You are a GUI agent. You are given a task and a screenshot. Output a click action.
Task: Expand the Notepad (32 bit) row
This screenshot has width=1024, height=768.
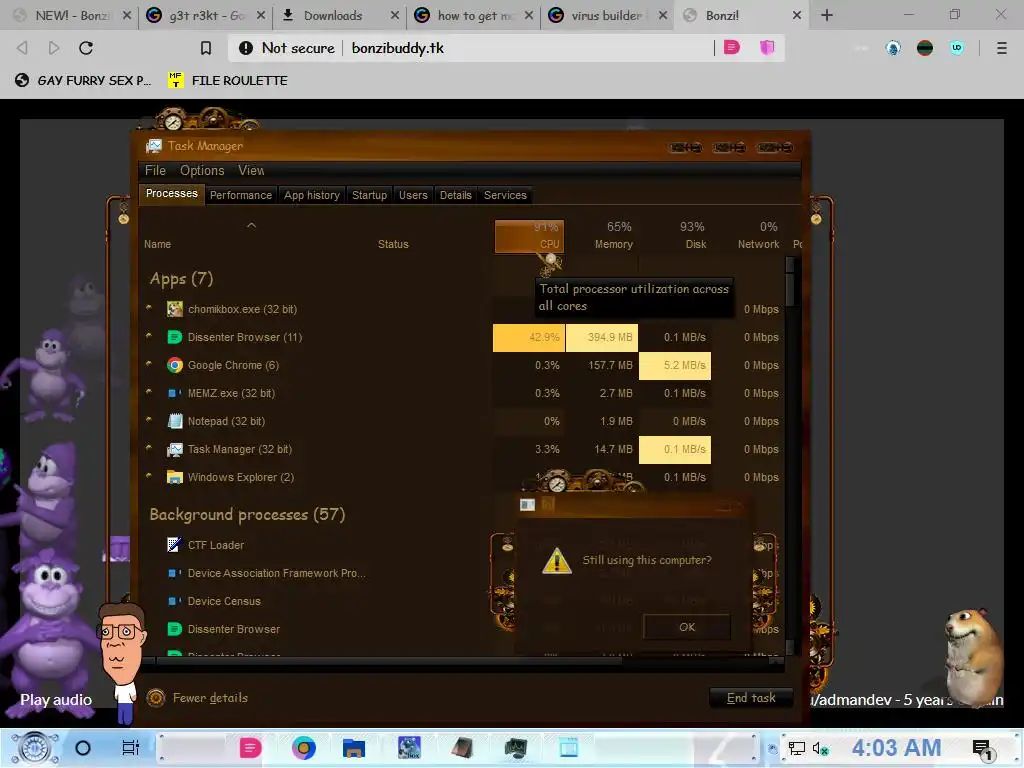point(149,420)
